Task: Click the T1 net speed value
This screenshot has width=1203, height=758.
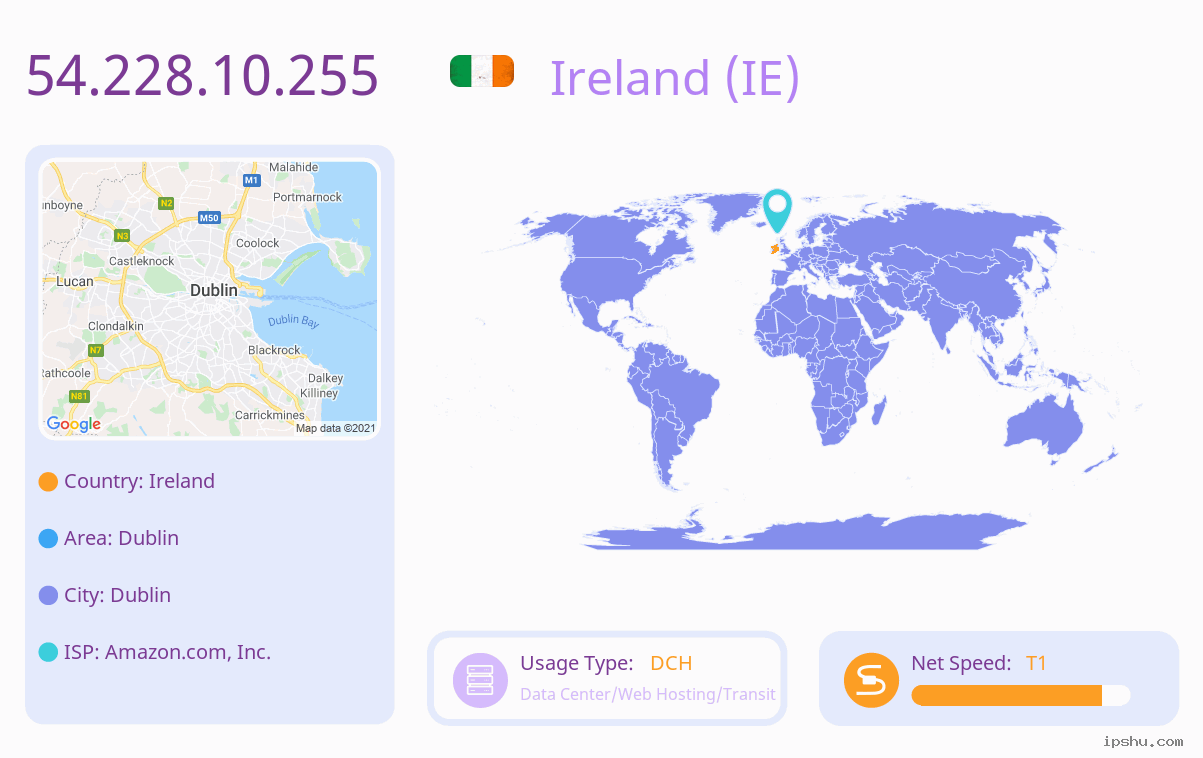Action: tap(1036, 663)
